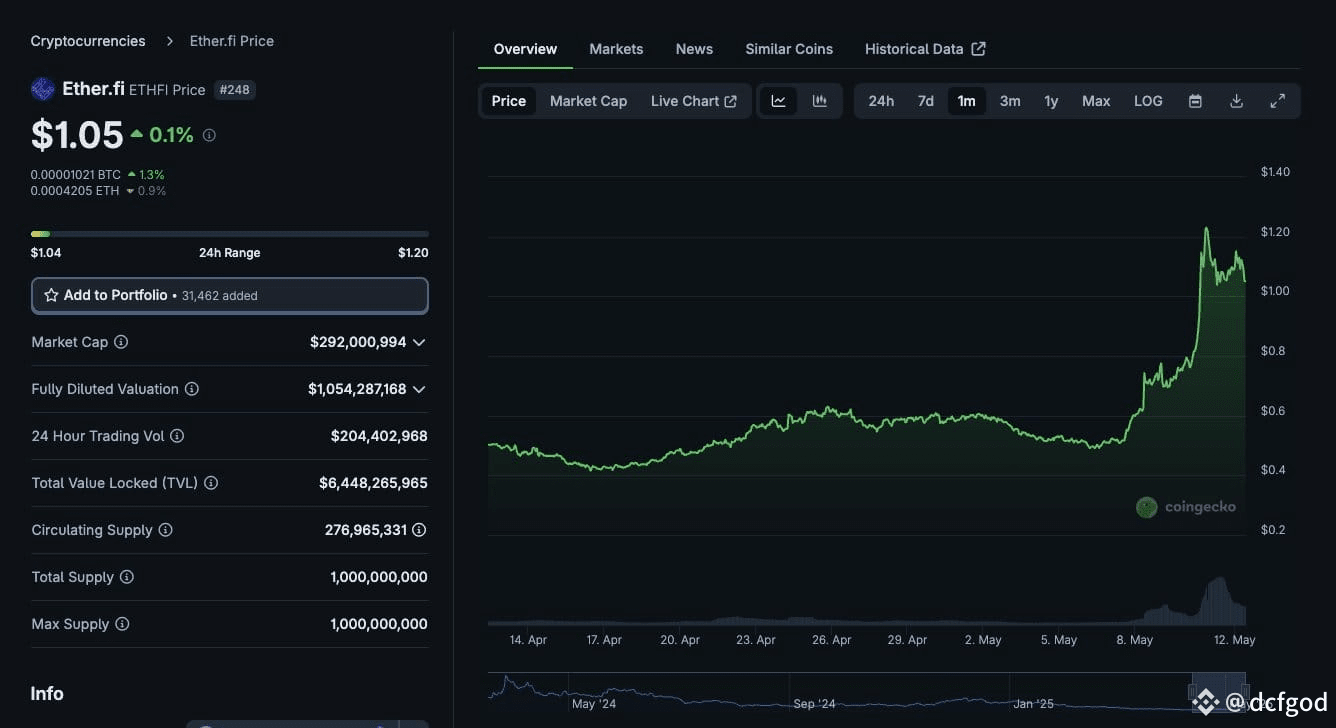Viewport: 1336px width, 728px height.
Task: Select the Price chart toggle
Action: (x=509, y=101)
